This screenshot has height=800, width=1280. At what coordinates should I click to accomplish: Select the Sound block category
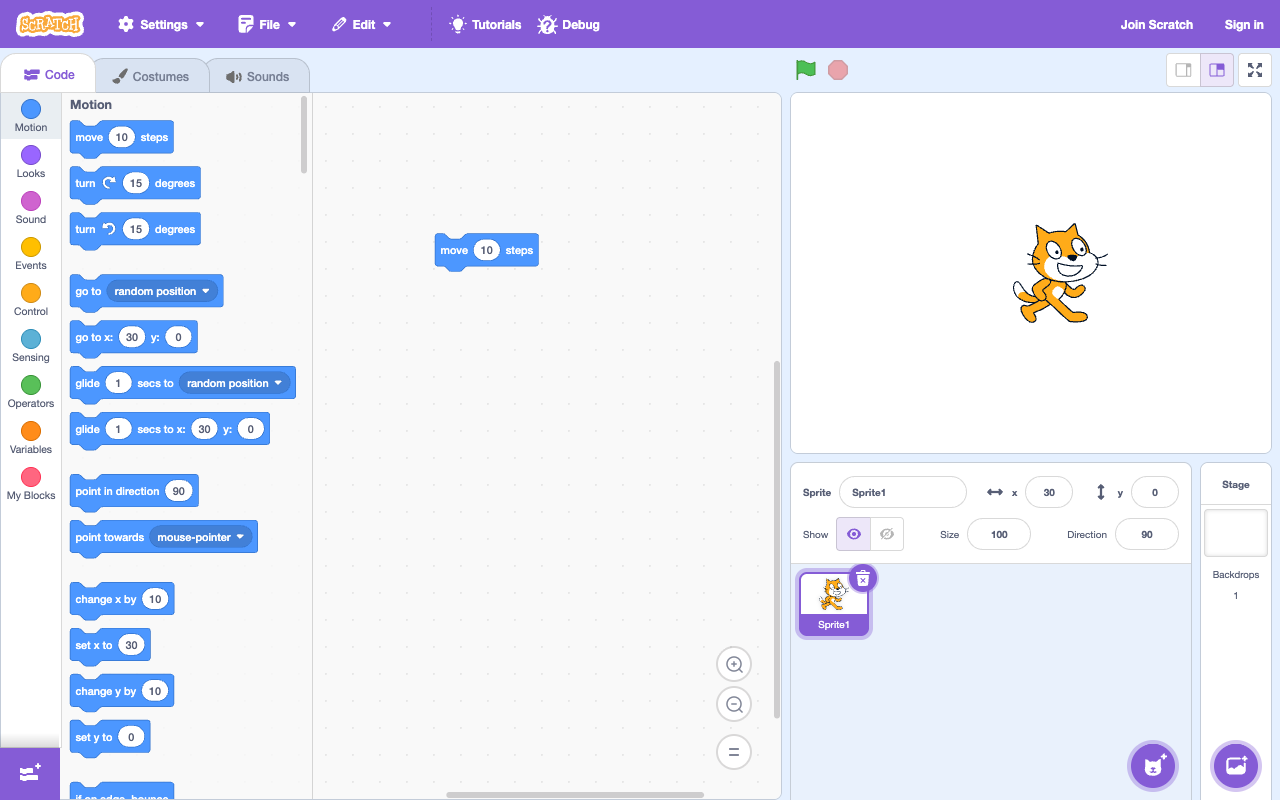[x=31, y=208]
